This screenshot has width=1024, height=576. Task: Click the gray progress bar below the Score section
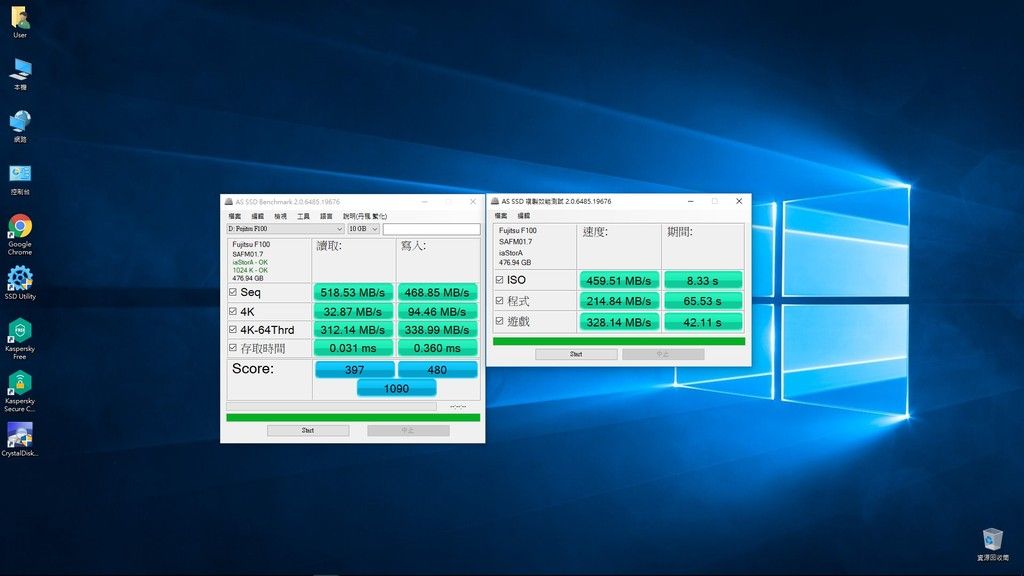click(x=331, y=406)
